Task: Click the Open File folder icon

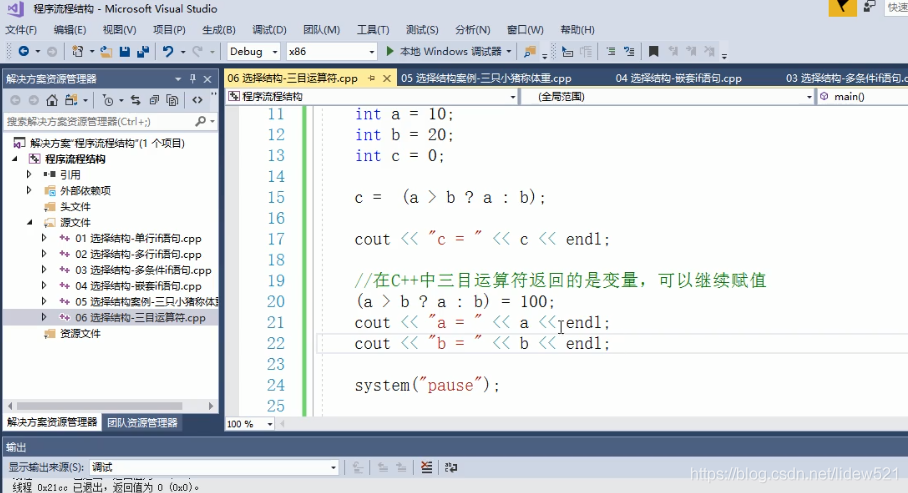Action: [106, 52]
